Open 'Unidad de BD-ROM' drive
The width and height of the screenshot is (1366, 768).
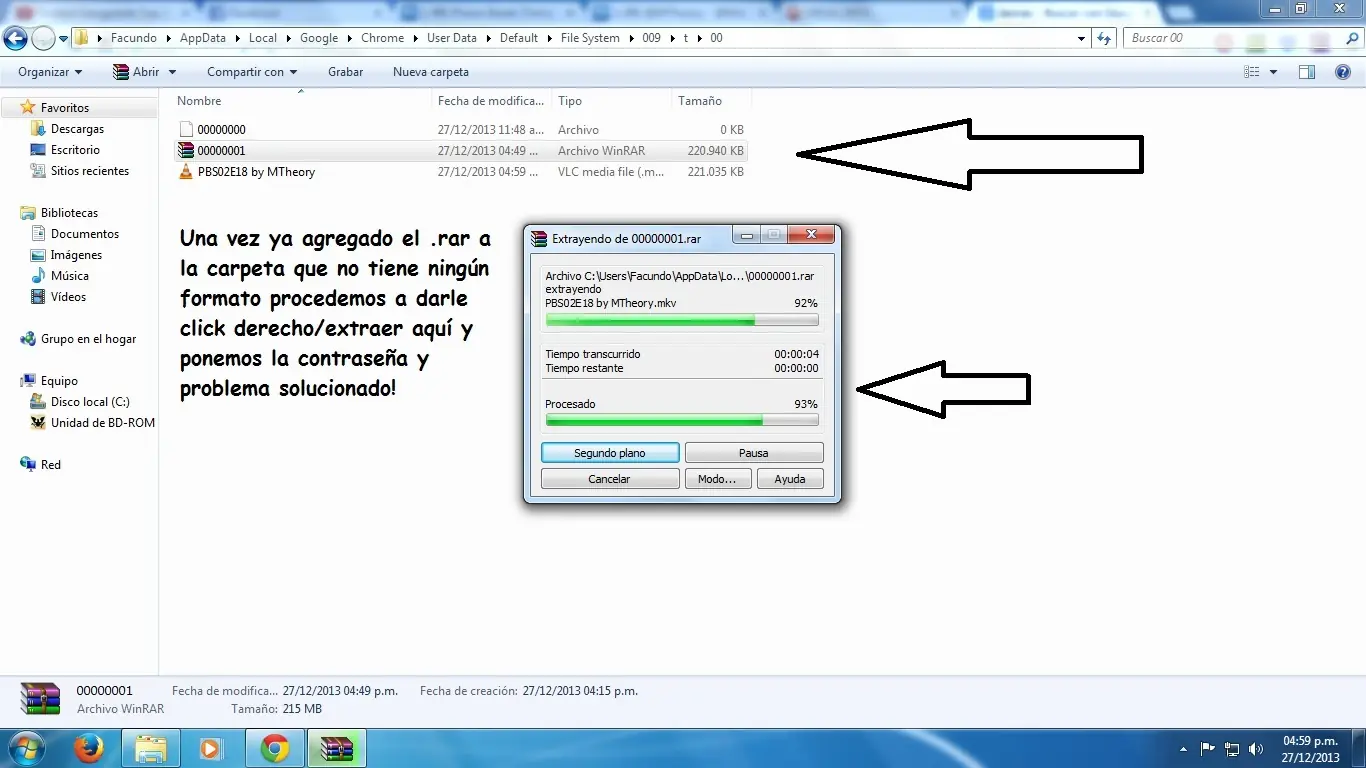point(102,423)
